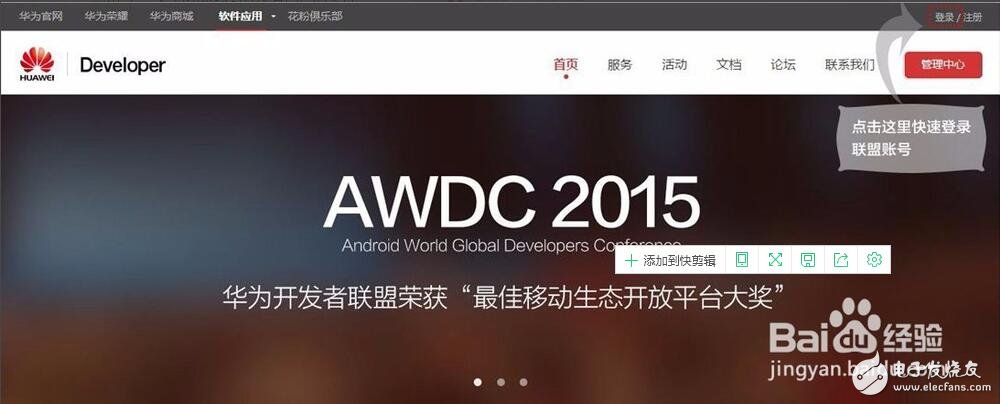1000x404 pixels.
Task: Click the 登录 link at top right
Action: click(x=943, y=17)
